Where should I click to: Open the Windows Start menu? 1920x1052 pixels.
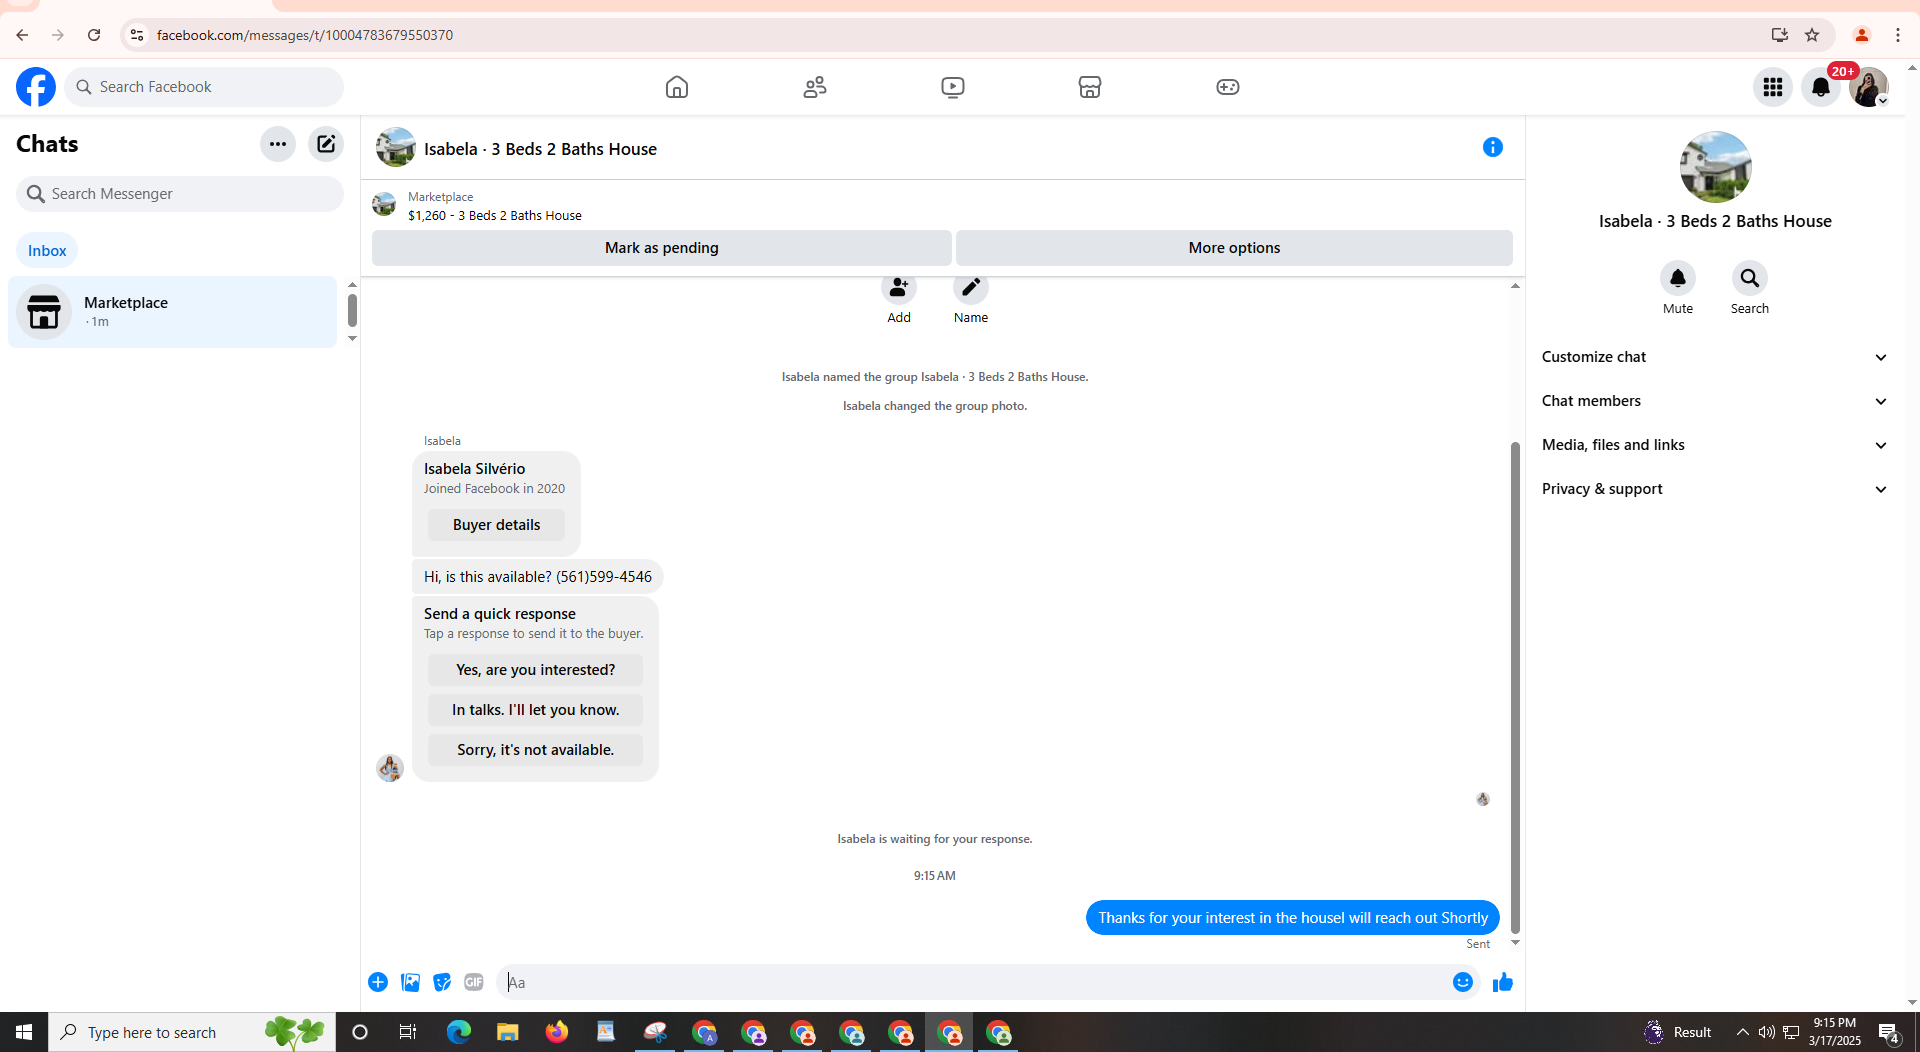[x=24, y=1032]
